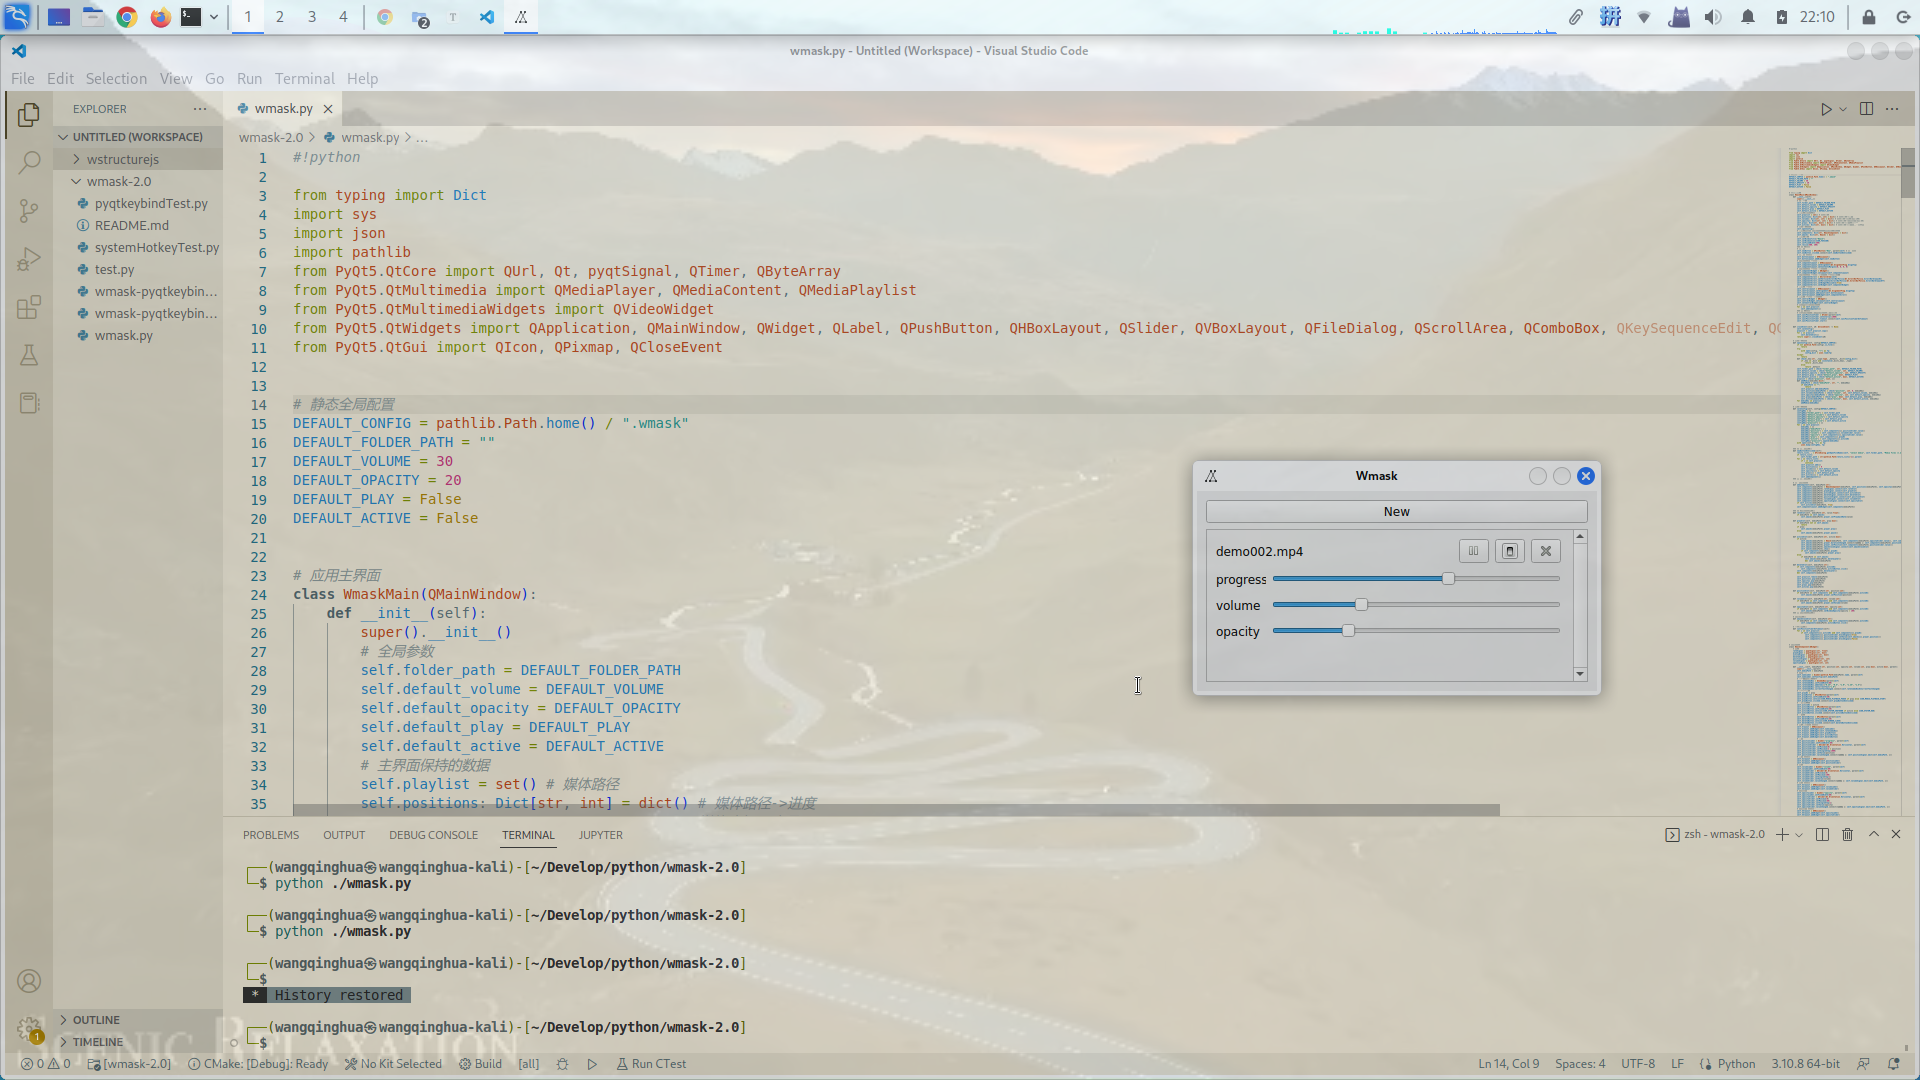Open systemHotkeyTest.py in explorer
Viewport: 1920px width, 1080px height.
(x=156, y=247)
